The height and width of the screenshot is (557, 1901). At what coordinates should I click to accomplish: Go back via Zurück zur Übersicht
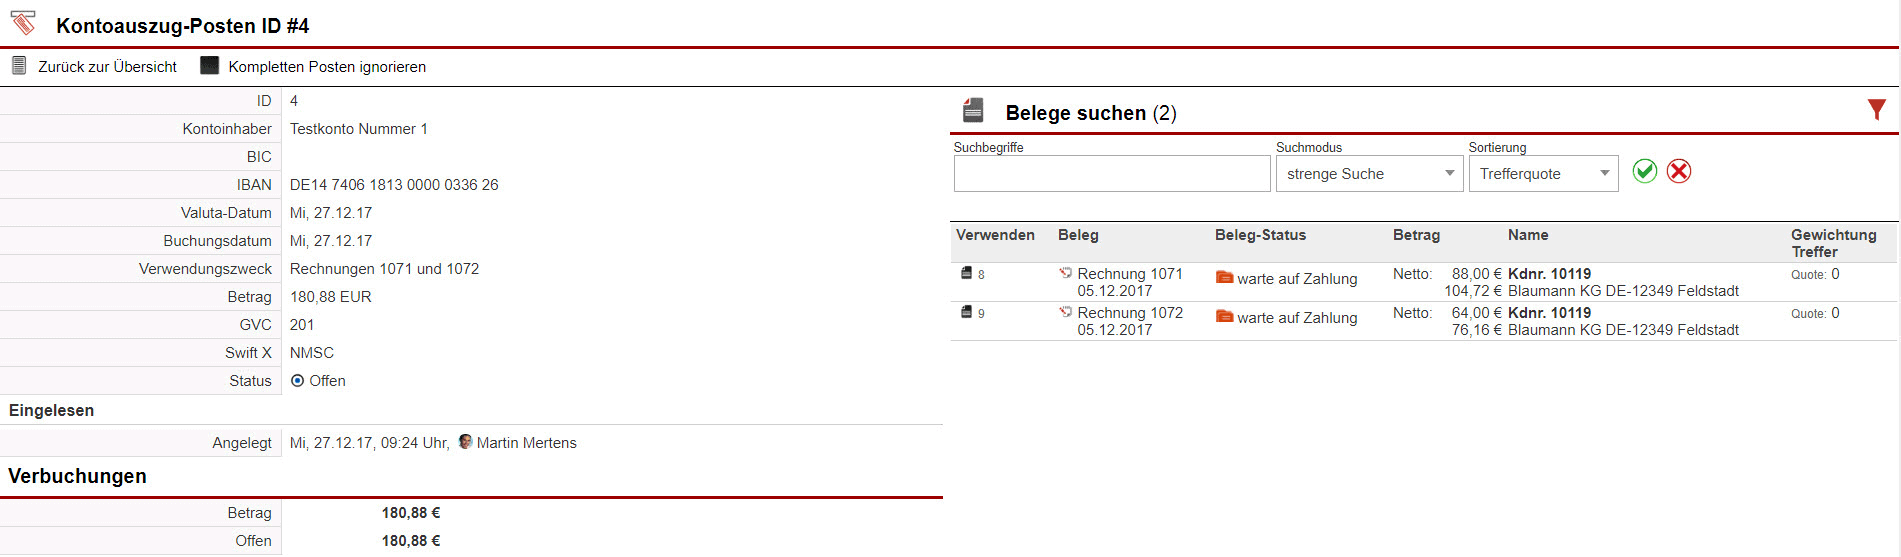(107, 67)
